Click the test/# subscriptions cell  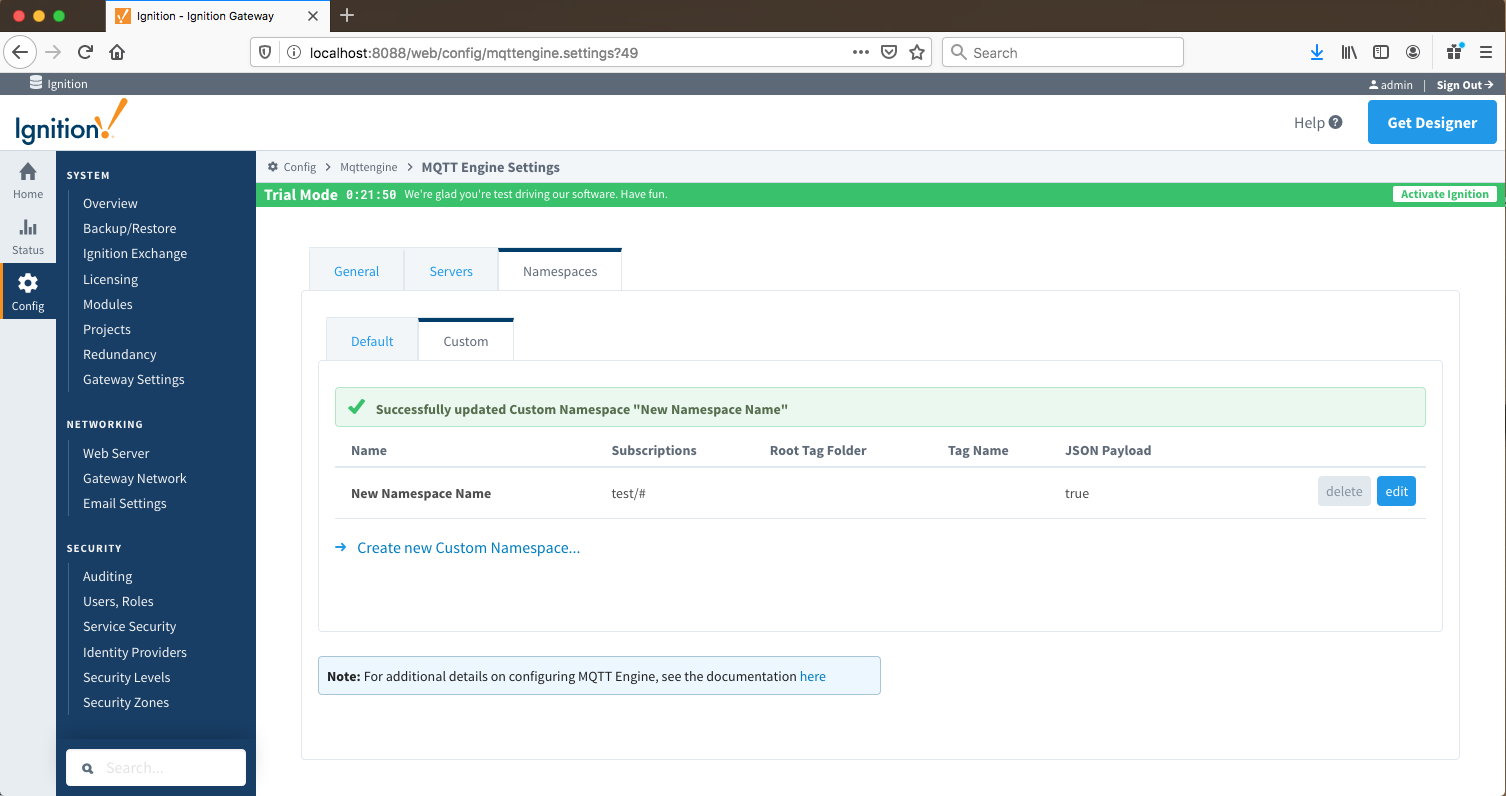click(x=629, y=493)
